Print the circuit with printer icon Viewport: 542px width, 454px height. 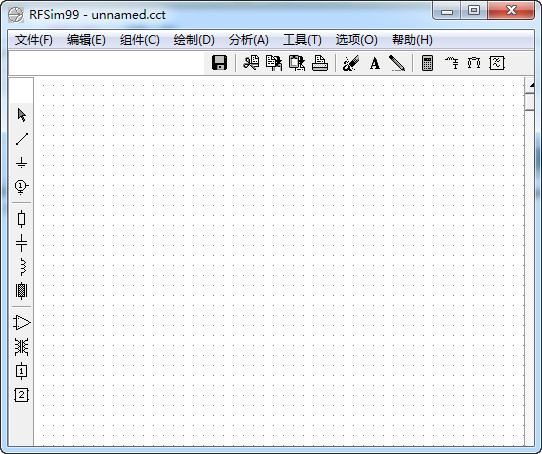tap(320, 63)
